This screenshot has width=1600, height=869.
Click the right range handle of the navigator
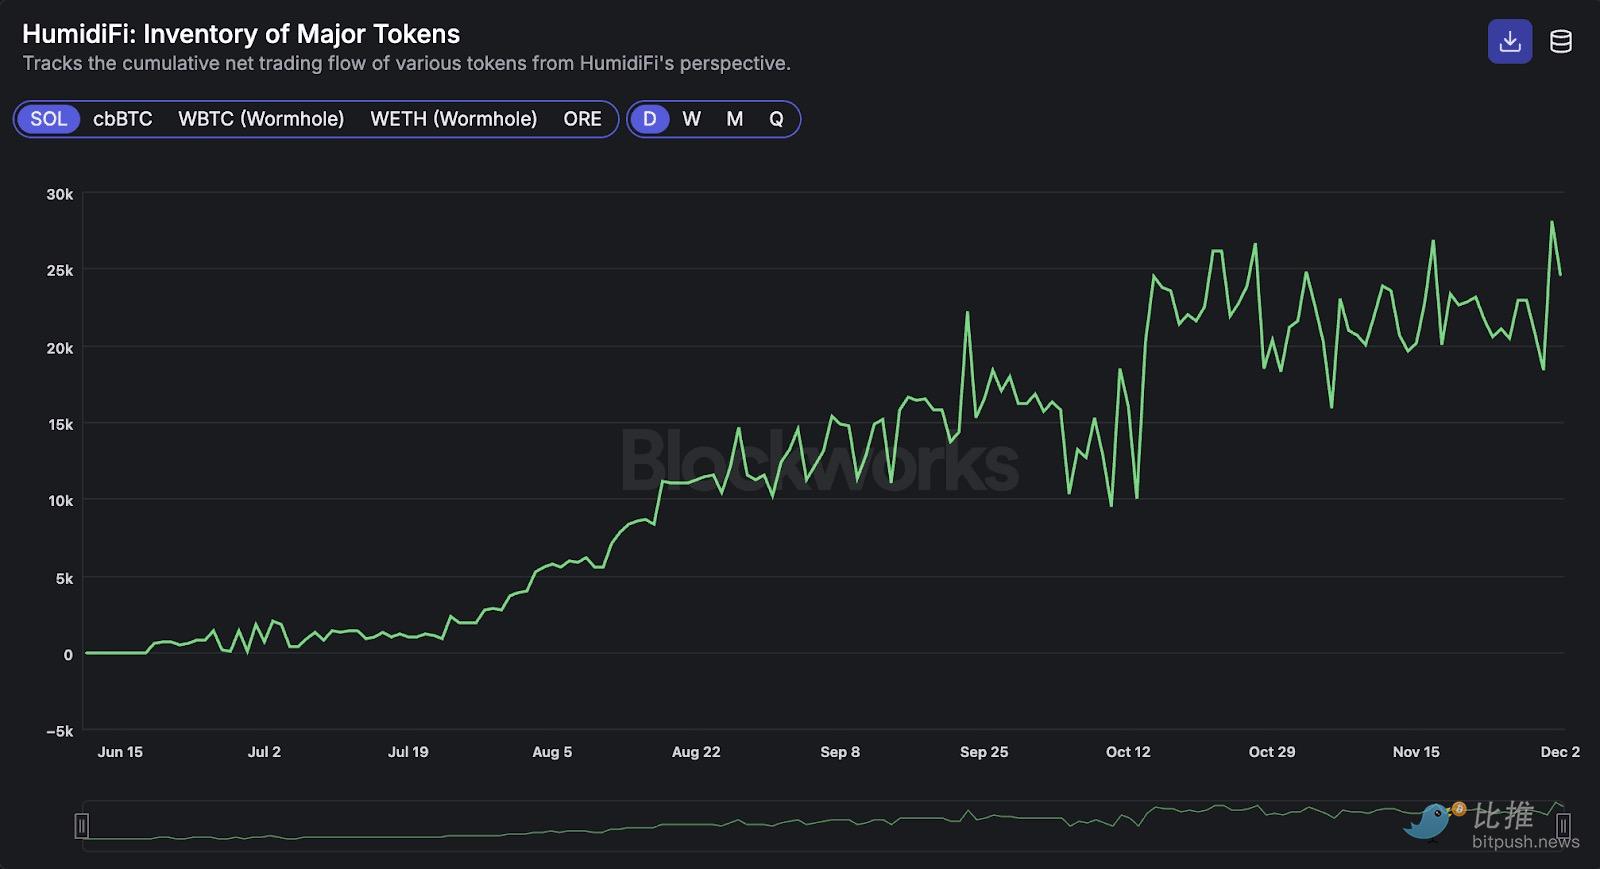(1563, 825)
